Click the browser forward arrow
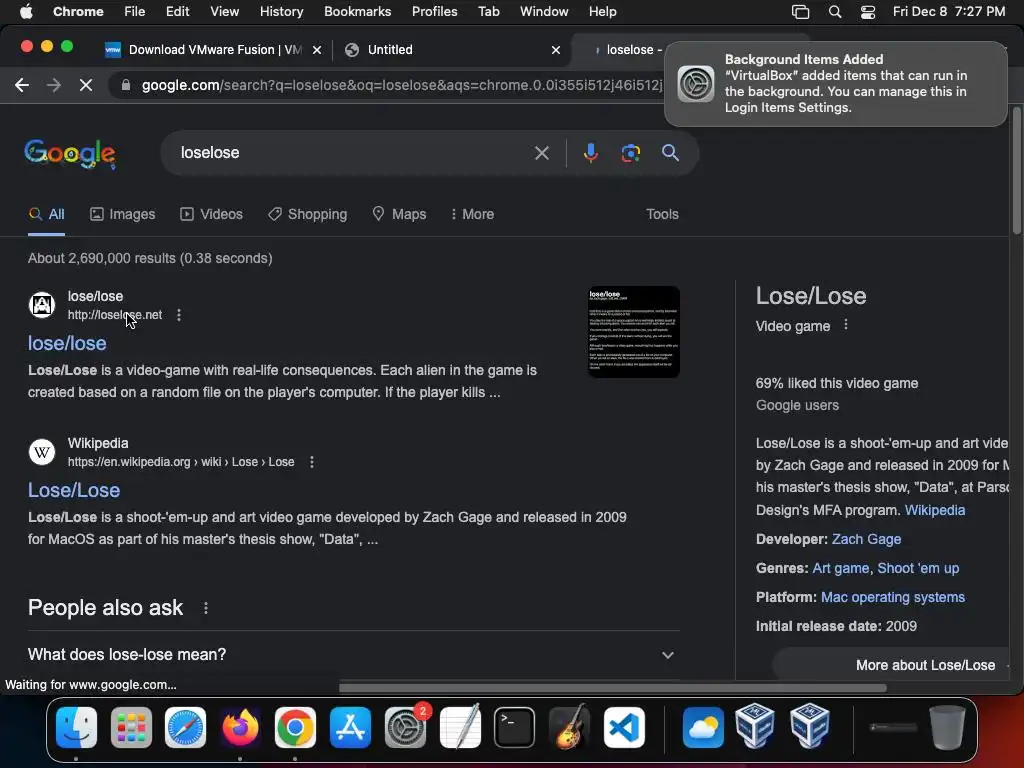This screenshot has height=768, width=1024. (54, 85)
